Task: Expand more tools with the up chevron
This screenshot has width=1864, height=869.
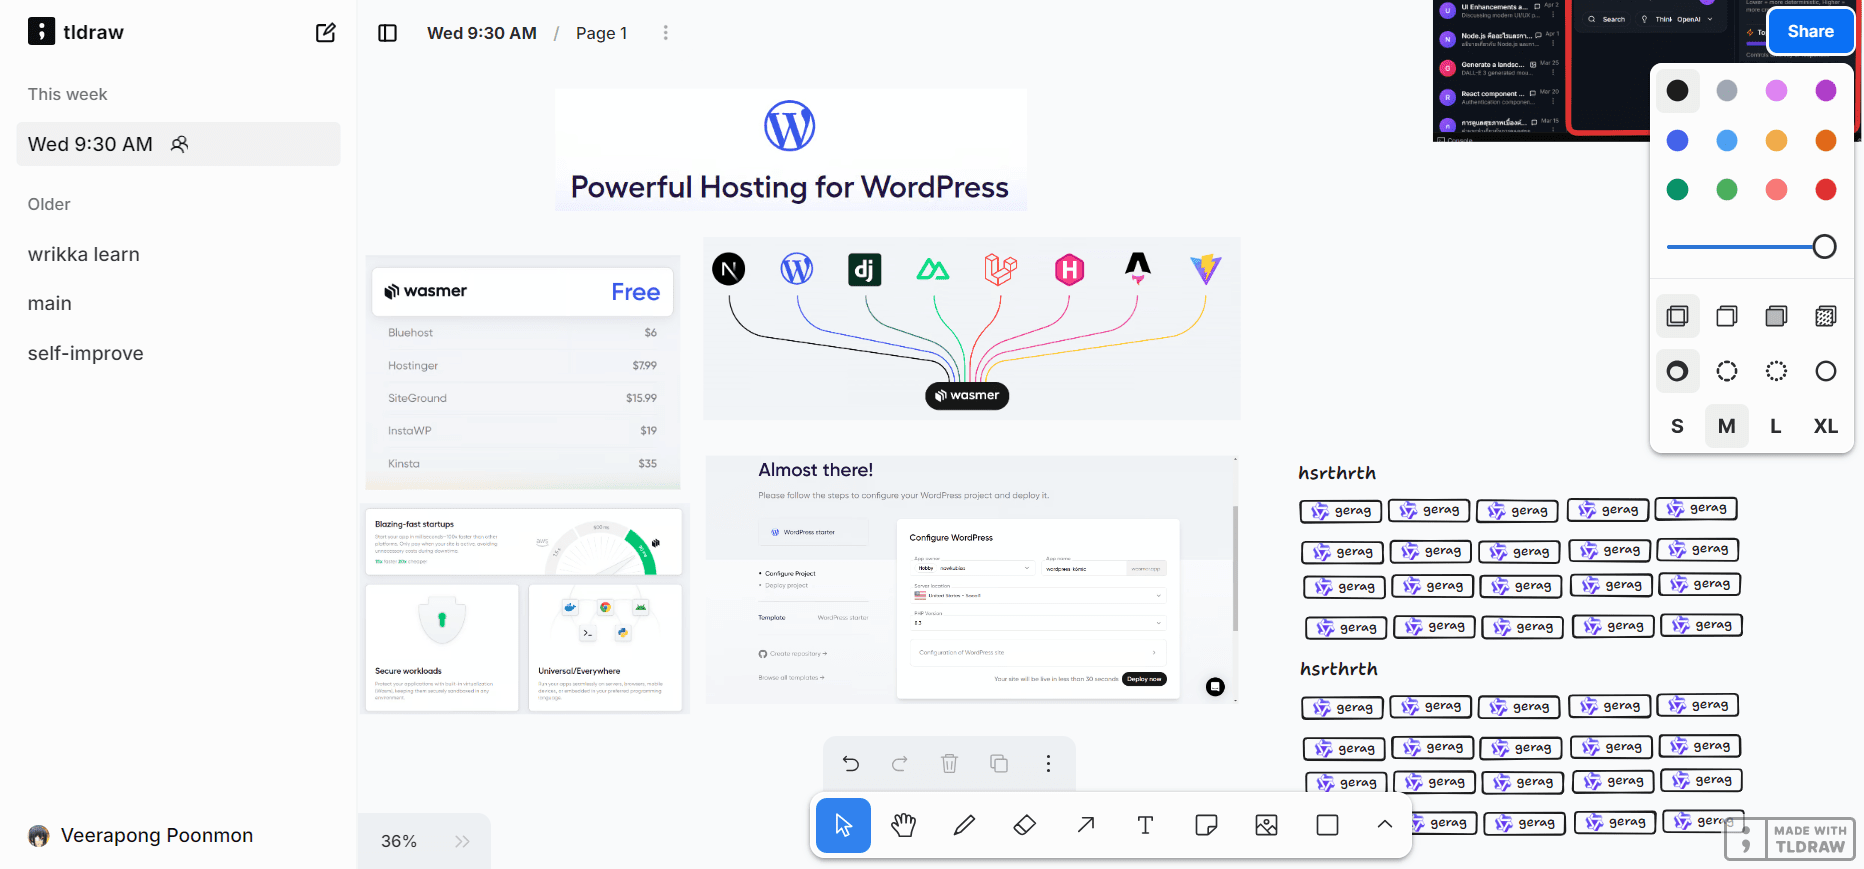Action: 1385,825
